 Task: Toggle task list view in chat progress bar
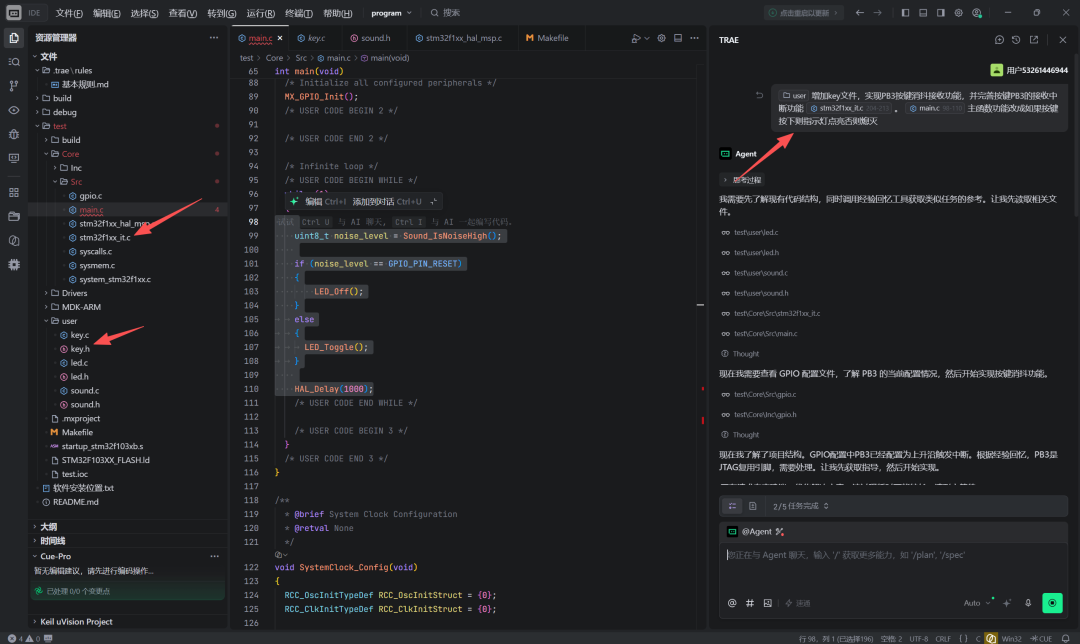tap(732, 506)
